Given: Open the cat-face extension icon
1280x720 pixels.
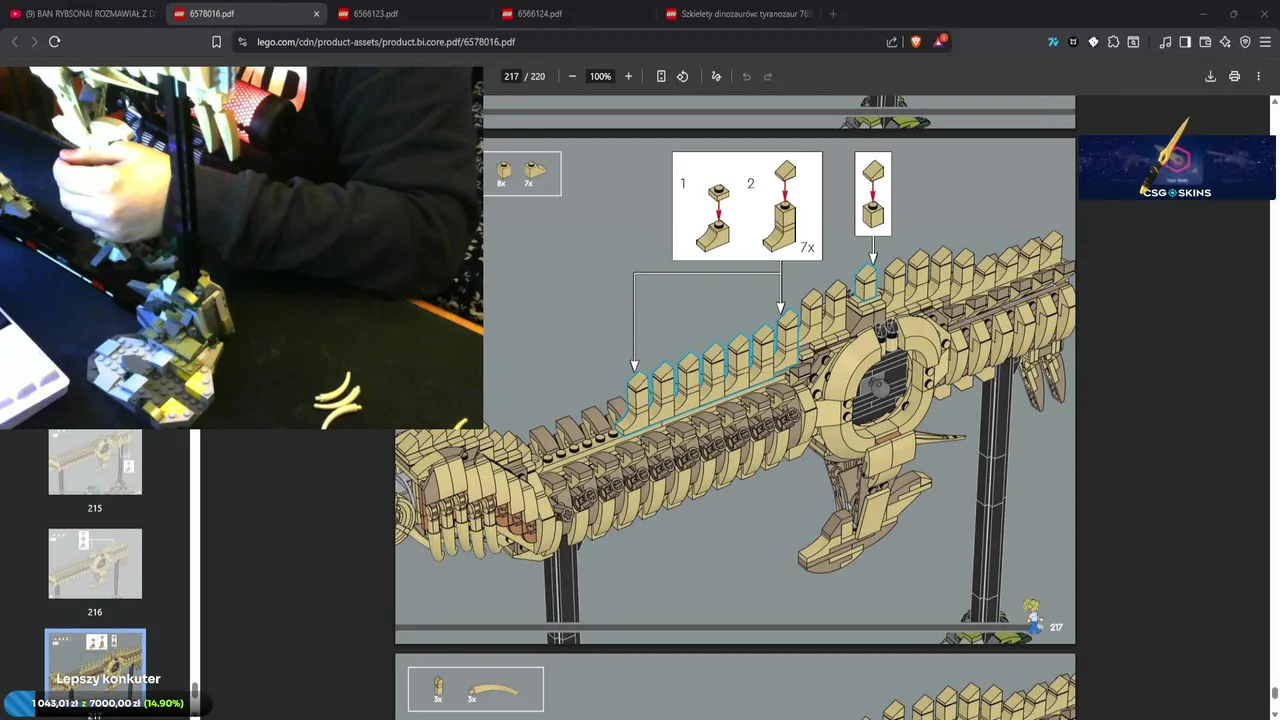Looking at the screenshot, I should 1073,42.
